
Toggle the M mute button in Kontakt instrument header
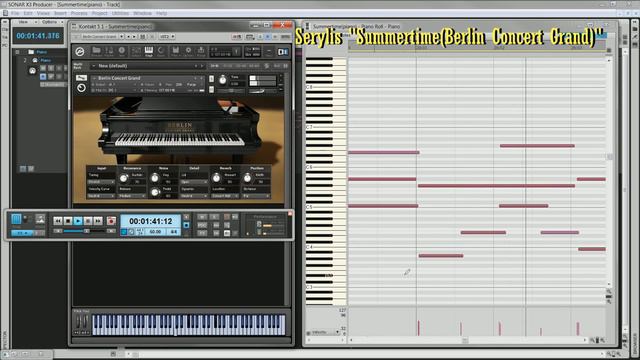pyautogui.click(x=211, y=89)
